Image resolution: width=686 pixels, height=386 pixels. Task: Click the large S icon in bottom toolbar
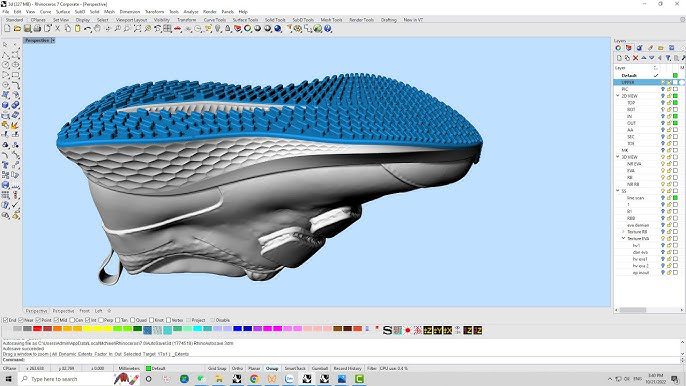[x=387, y=330]
